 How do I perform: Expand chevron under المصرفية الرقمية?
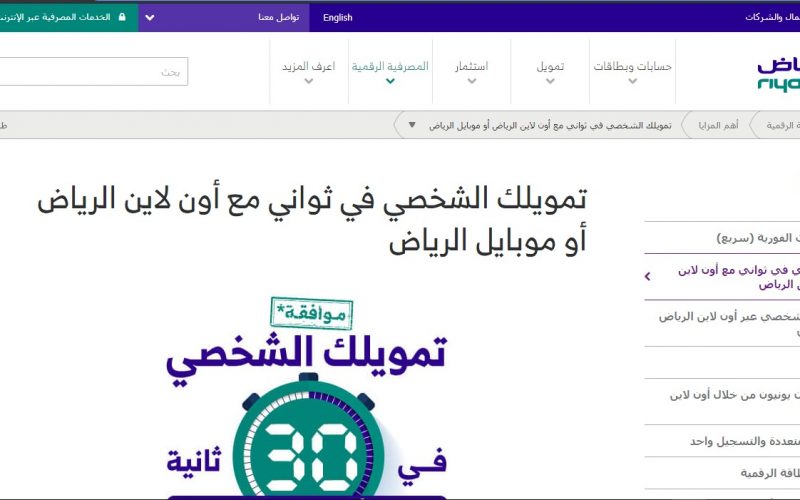coord(390,81)
